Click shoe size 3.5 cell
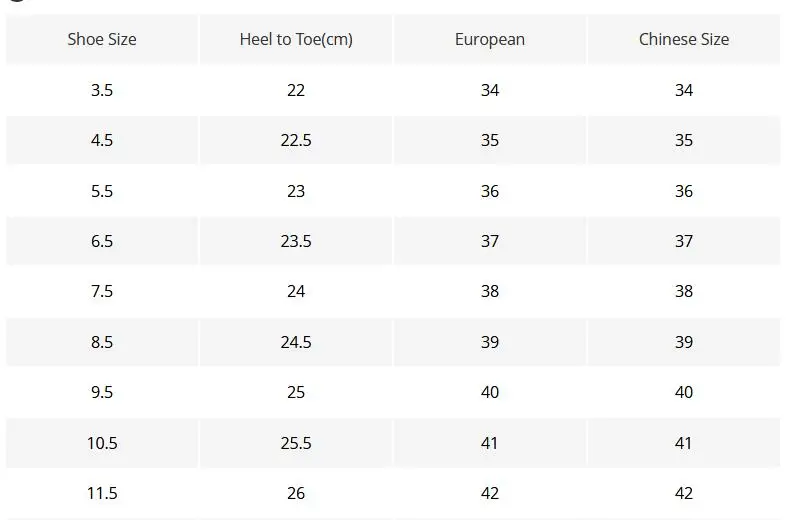 pos(102,90)
